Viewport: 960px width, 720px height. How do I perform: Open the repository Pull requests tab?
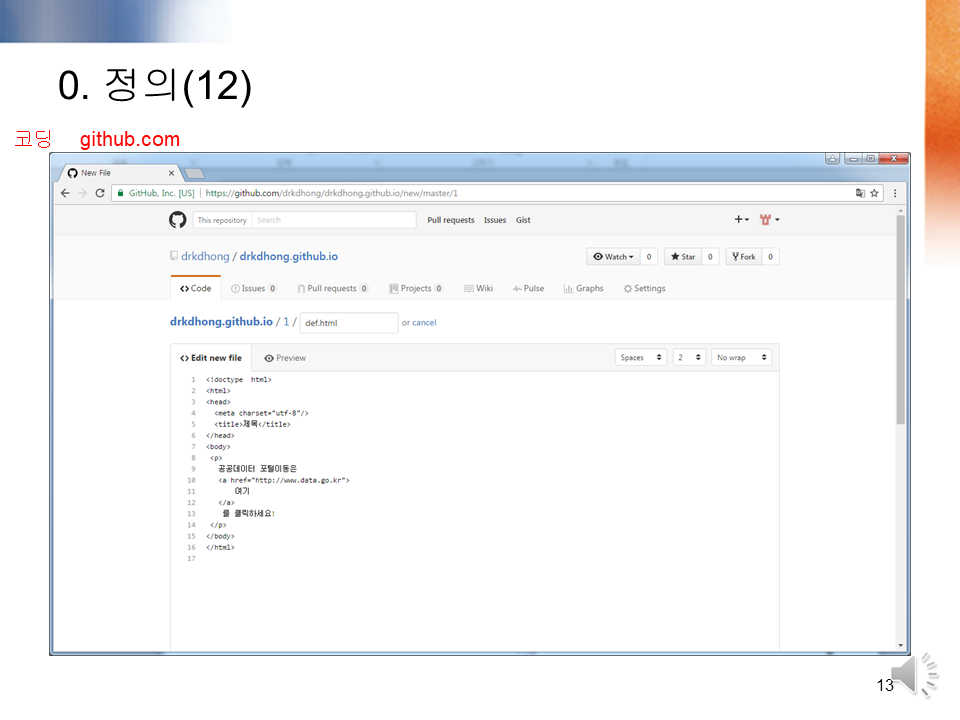click(332, 288)
